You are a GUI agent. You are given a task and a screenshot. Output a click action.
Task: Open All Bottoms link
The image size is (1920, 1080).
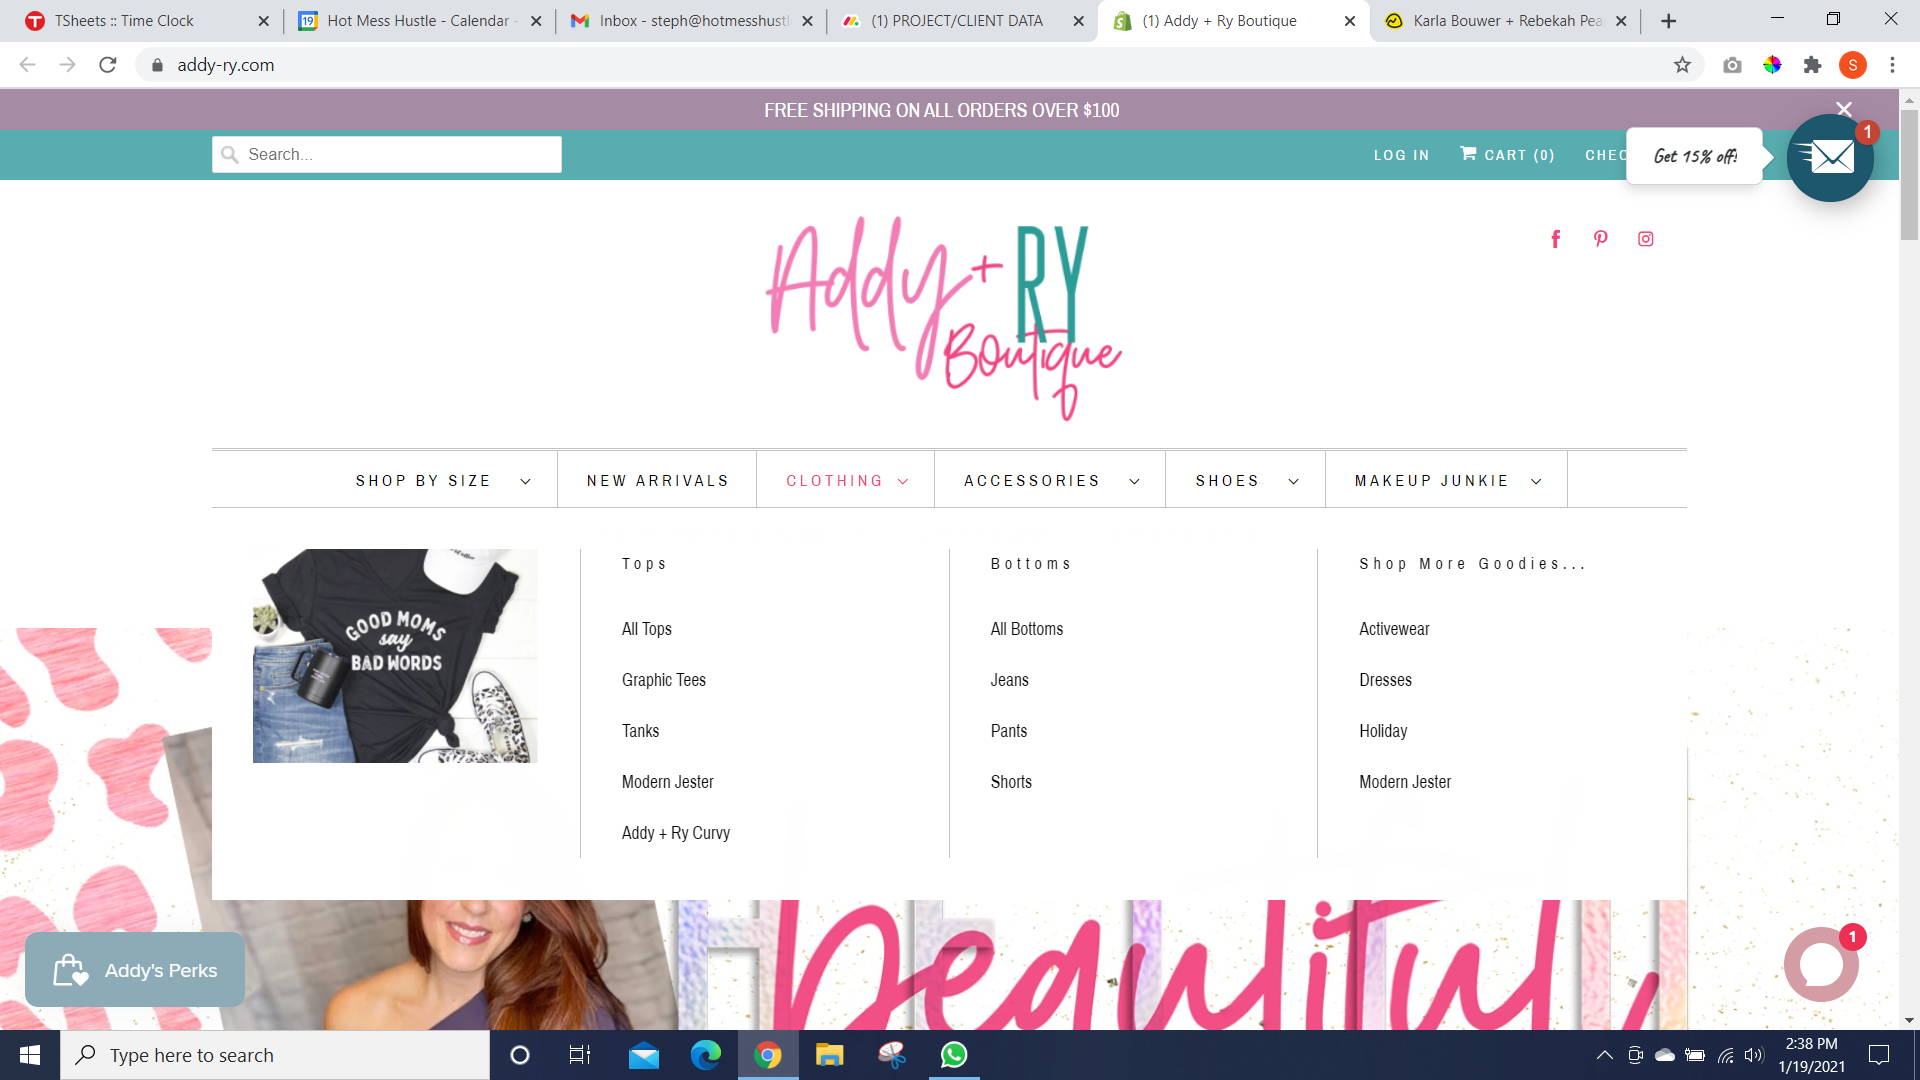tap(1026, 629)
